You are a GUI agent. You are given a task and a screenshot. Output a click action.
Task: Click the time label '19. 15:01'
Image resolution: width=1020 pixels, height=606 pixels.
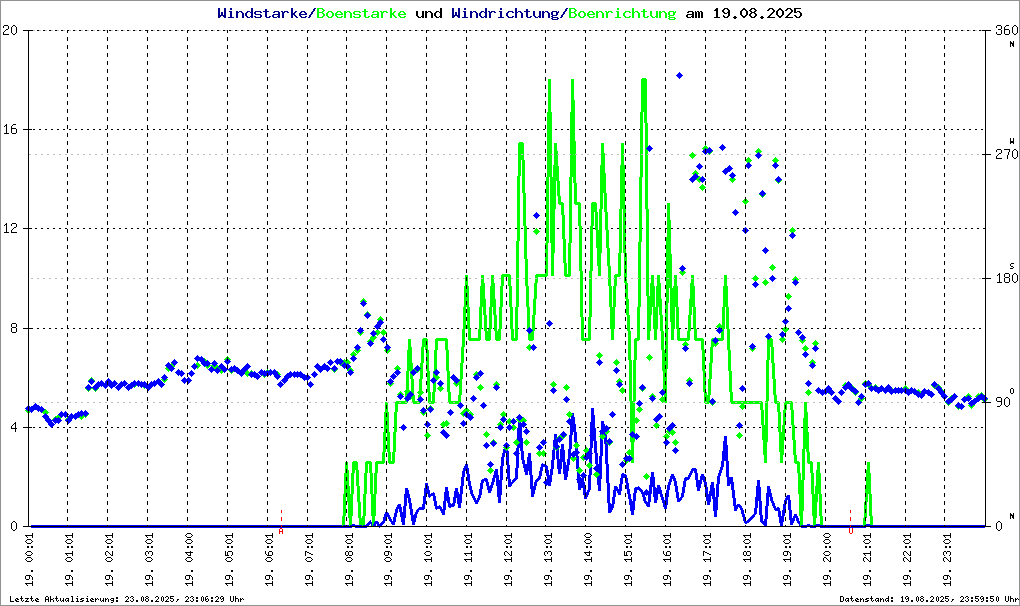(x=628, y=560)
